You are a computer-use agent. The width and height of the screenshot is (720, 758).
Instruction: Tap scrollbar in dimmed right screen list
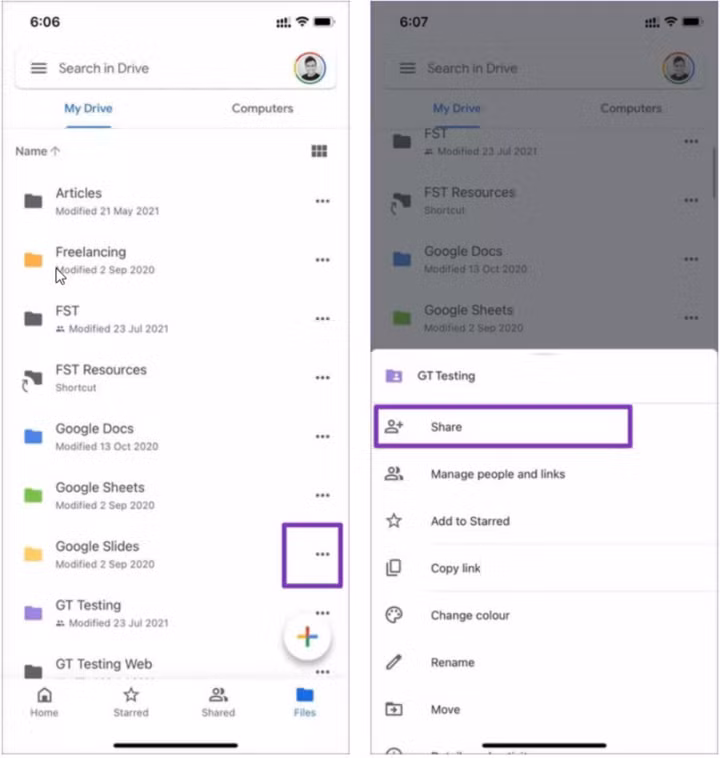point(714,173)
